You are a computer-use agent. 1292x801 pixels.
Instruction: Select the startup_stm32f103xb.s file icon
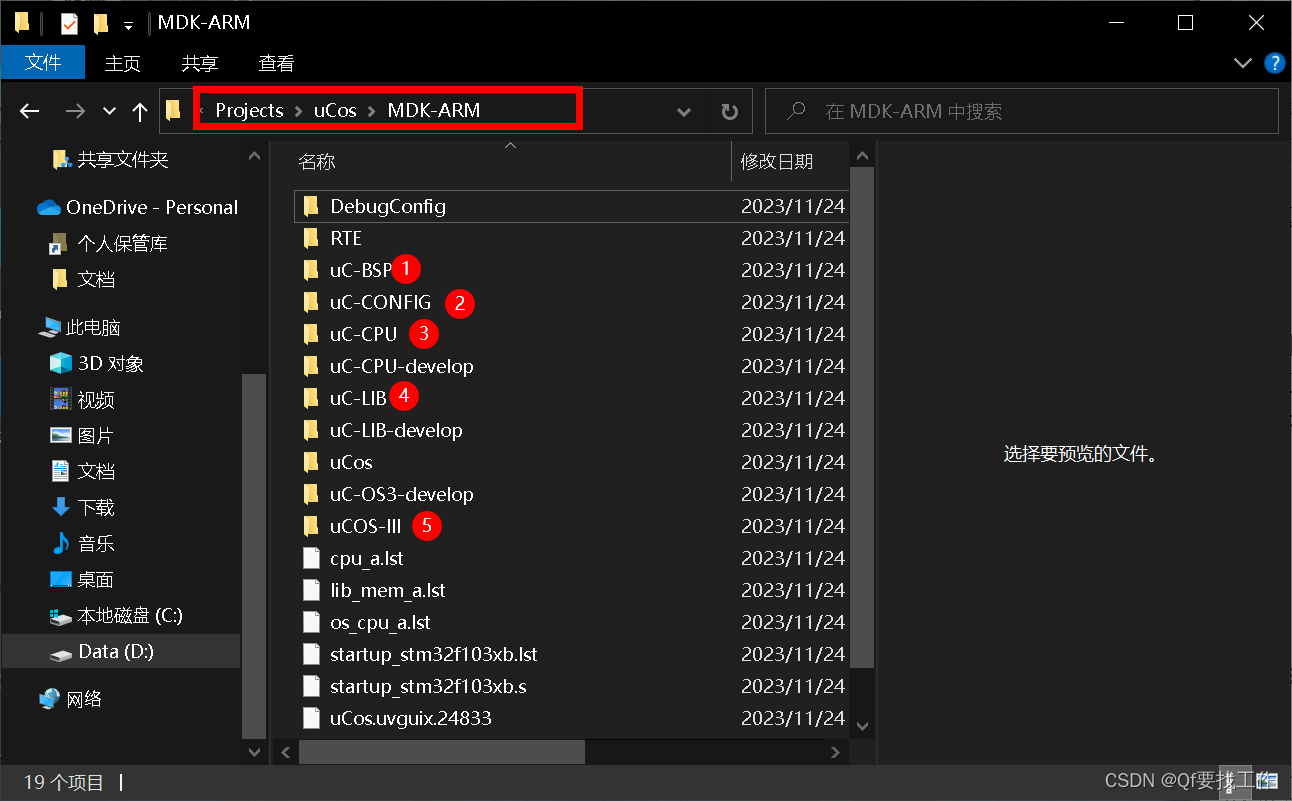(x=311, y=686)
